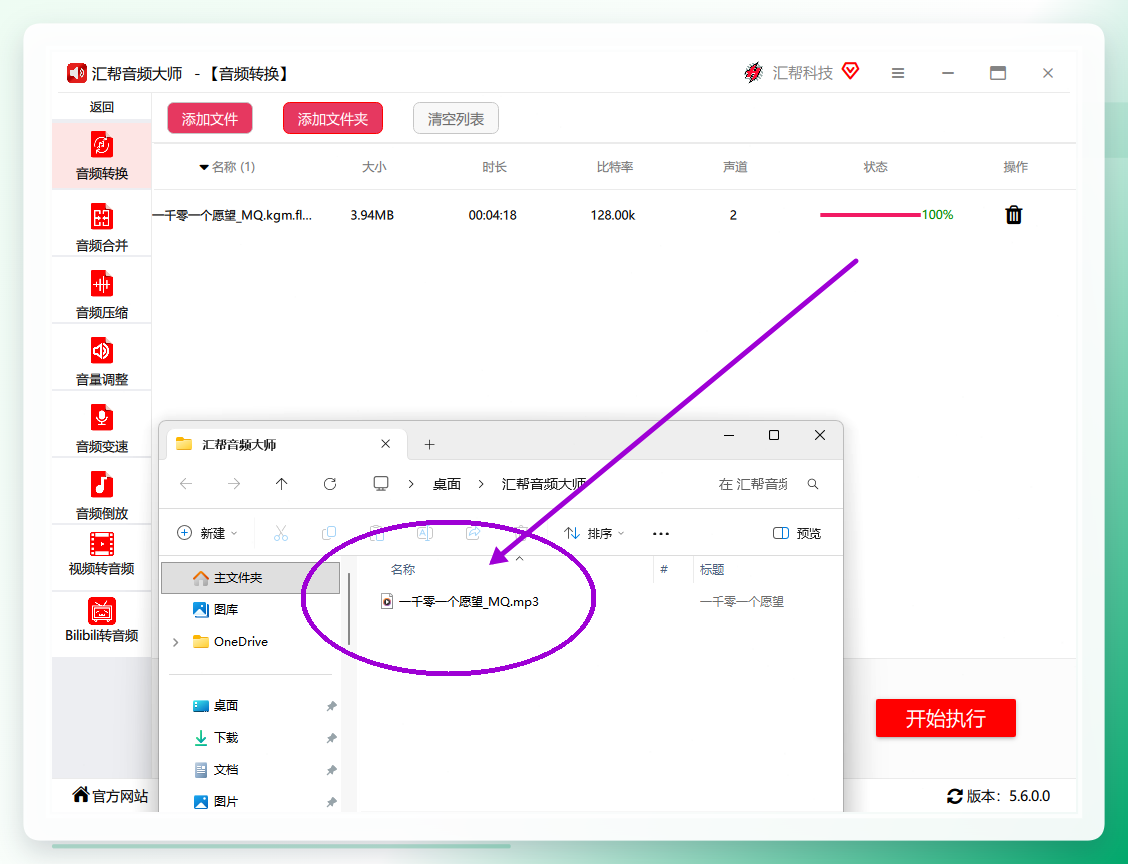Toggle the Explorer 预览 pane

796,533
